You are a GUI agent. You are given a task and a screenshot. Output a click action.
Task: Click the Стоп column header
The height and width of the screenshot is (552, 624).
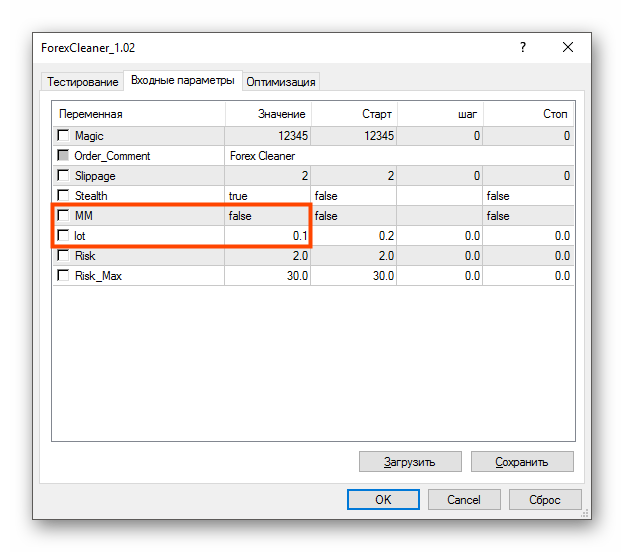coord(528,114)
